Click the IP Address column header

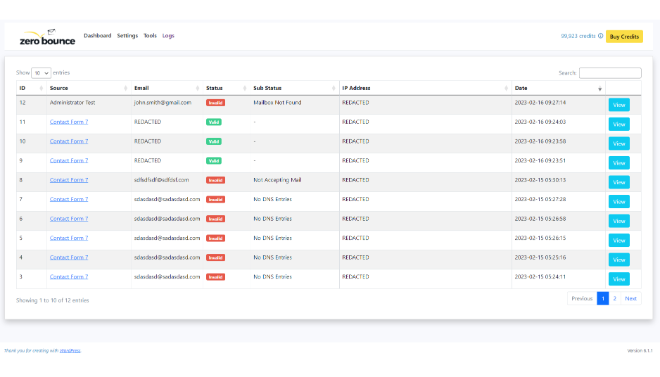[425, 88]
